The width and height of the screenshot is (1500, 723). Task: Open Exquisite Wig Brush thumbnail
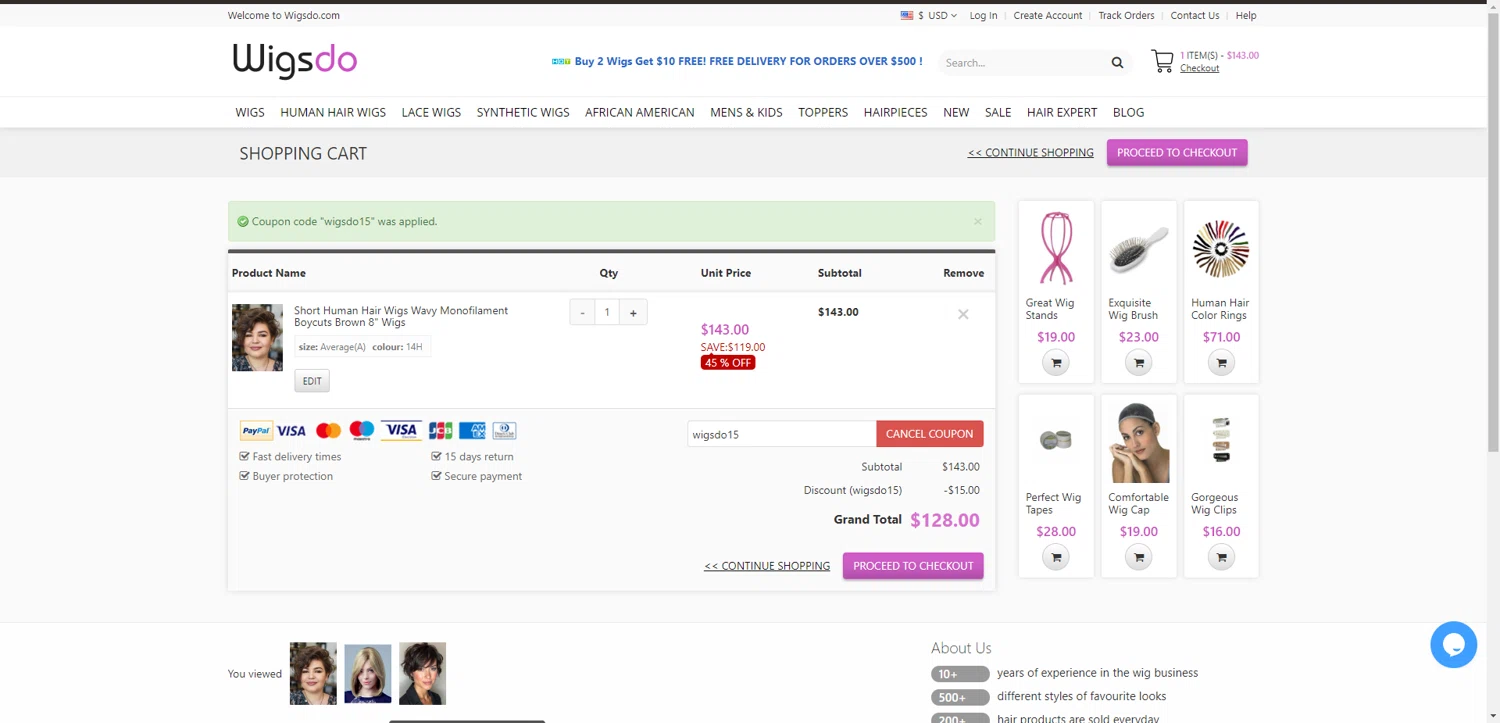[1138, 248]
